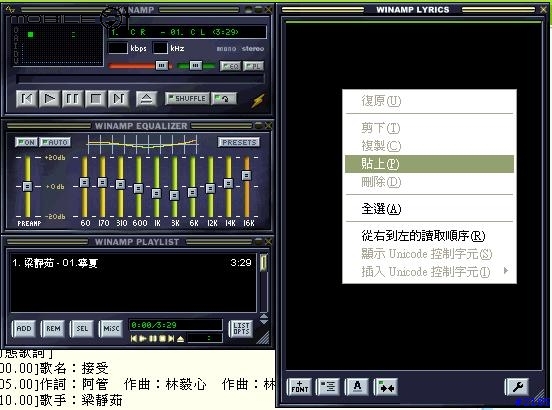Click the playlist time display 0:00/3:29
The width and height of the screenshot is (552, 410).
coord(175,325)
